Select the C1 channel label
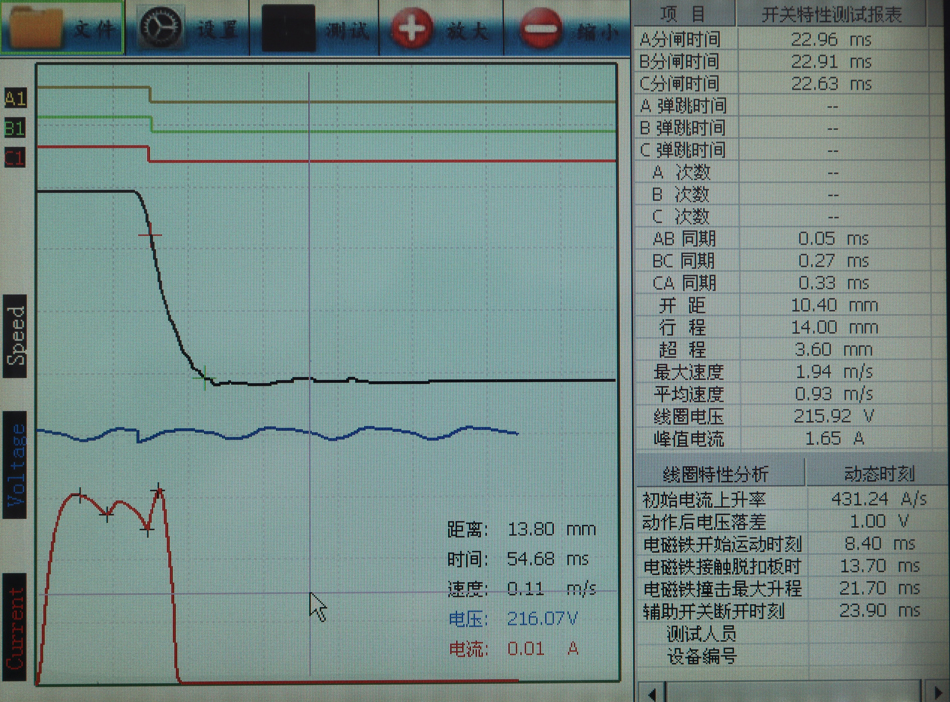Screen dimensions: 950x702 pyautogui.click(x=15, y=158)
